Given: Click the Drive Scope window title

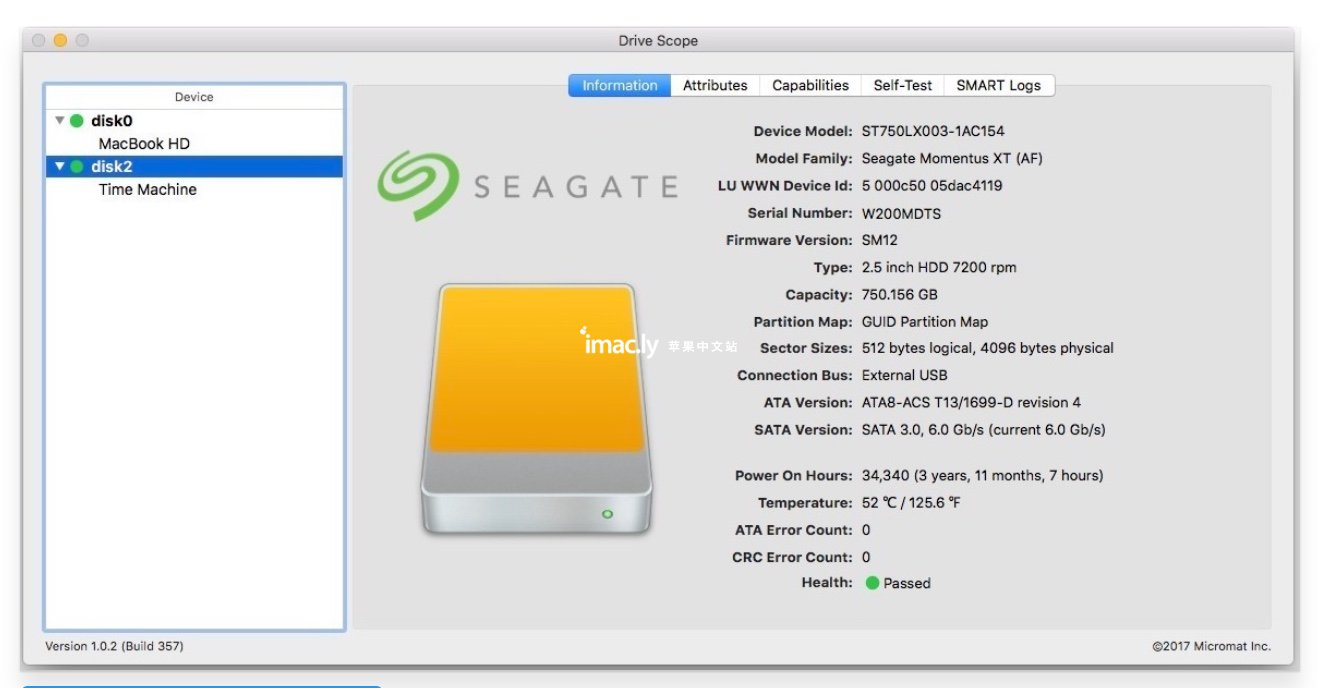Looking at the screenshot, I should coord(658,41).
